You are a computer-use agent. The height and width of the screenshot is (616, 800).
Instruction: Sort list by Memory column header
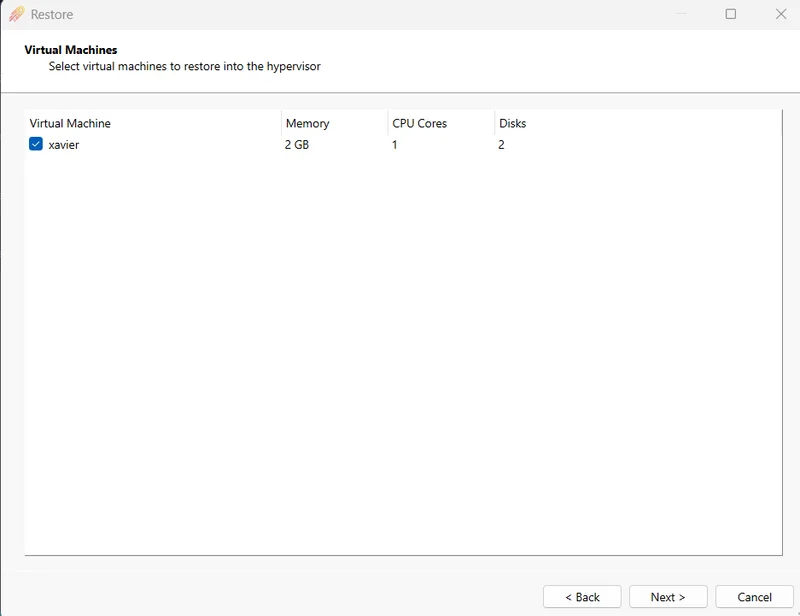click(x=307, y=123)
